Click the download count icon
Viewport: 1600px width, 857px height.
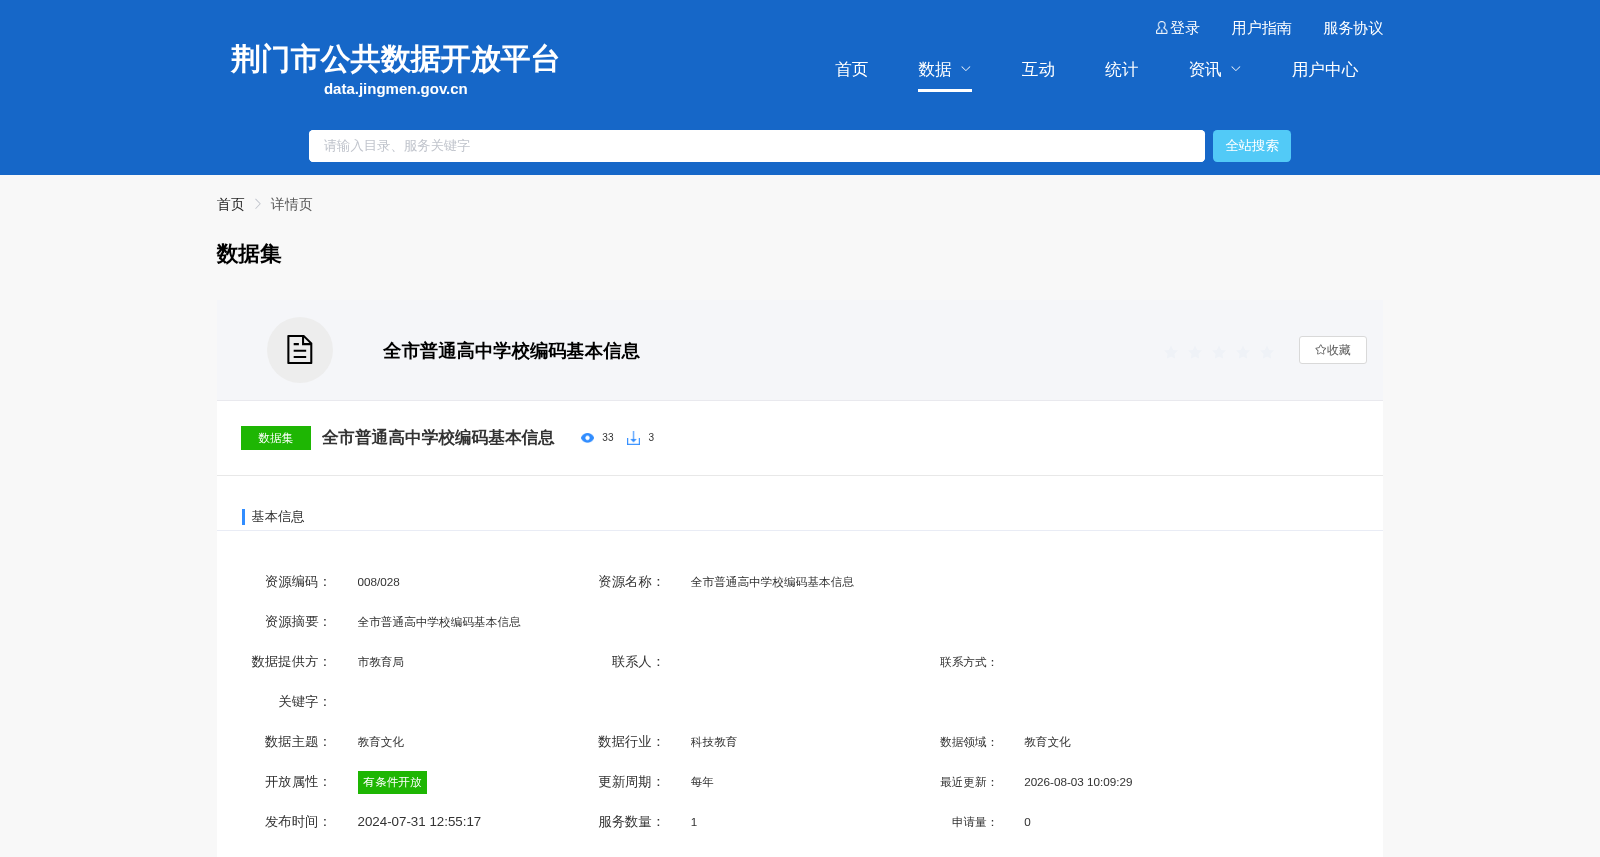(633, 438)
